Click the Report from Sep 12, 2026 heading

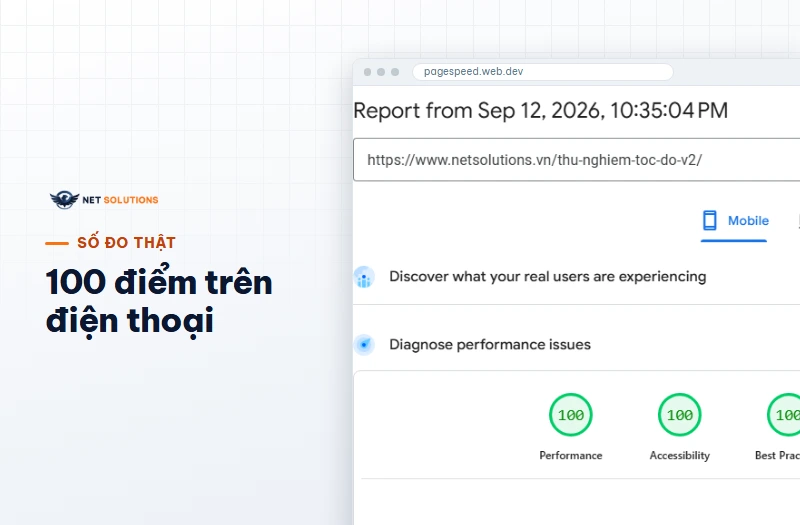540,111
